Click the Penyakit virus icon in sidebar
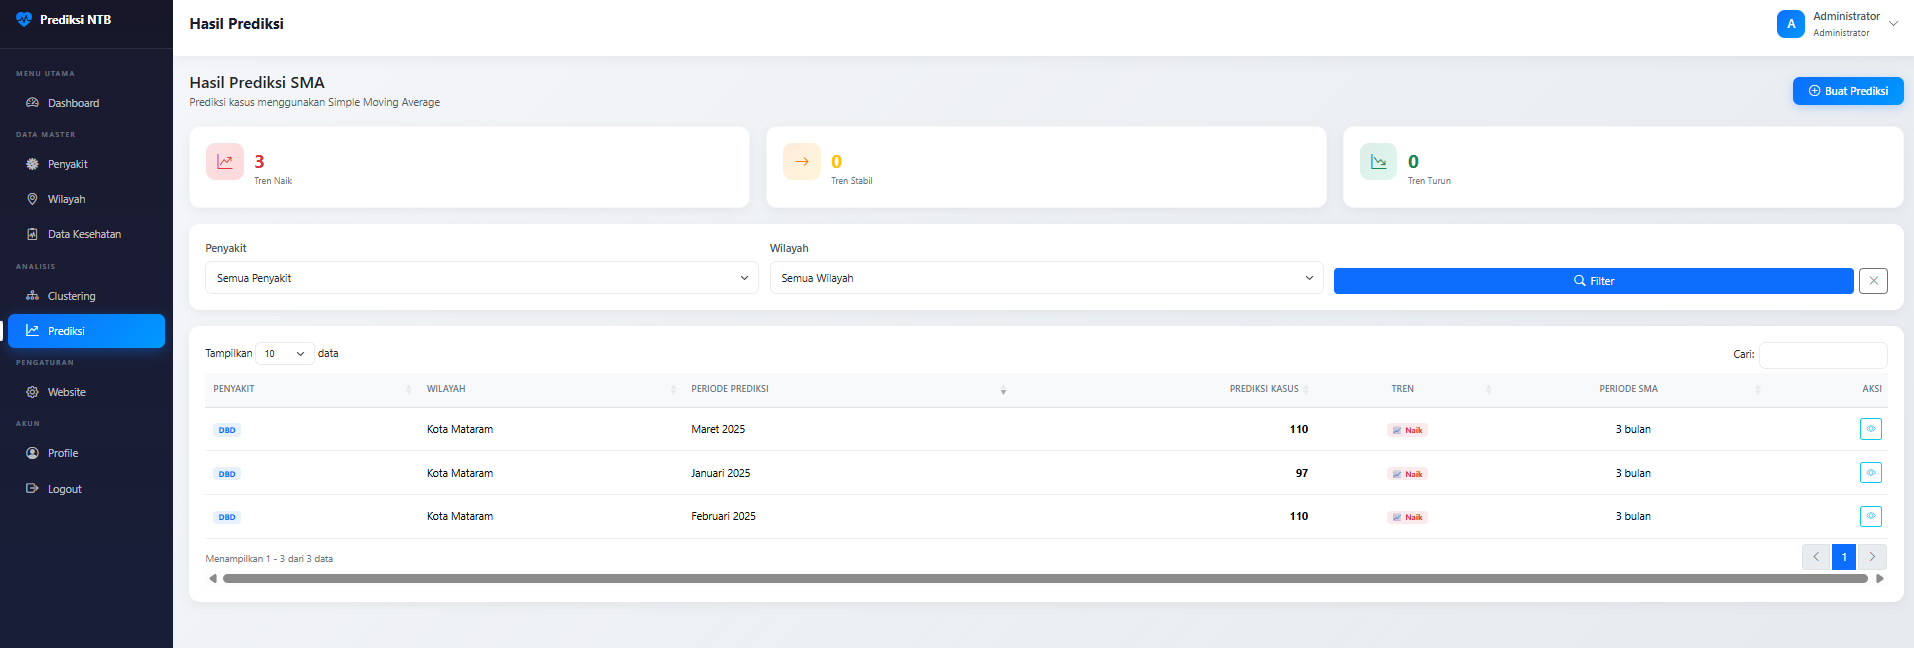1914x648 pixels. (32, 164)
